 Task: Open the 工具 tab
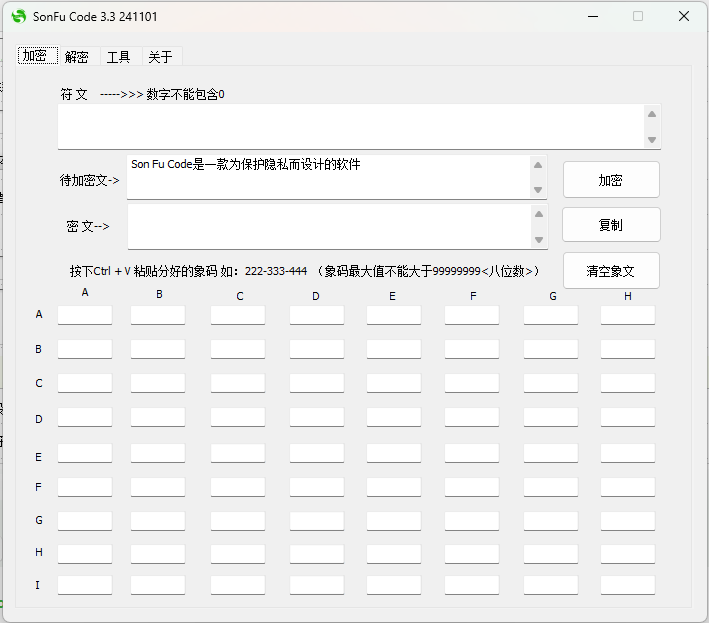click(118, 57)
